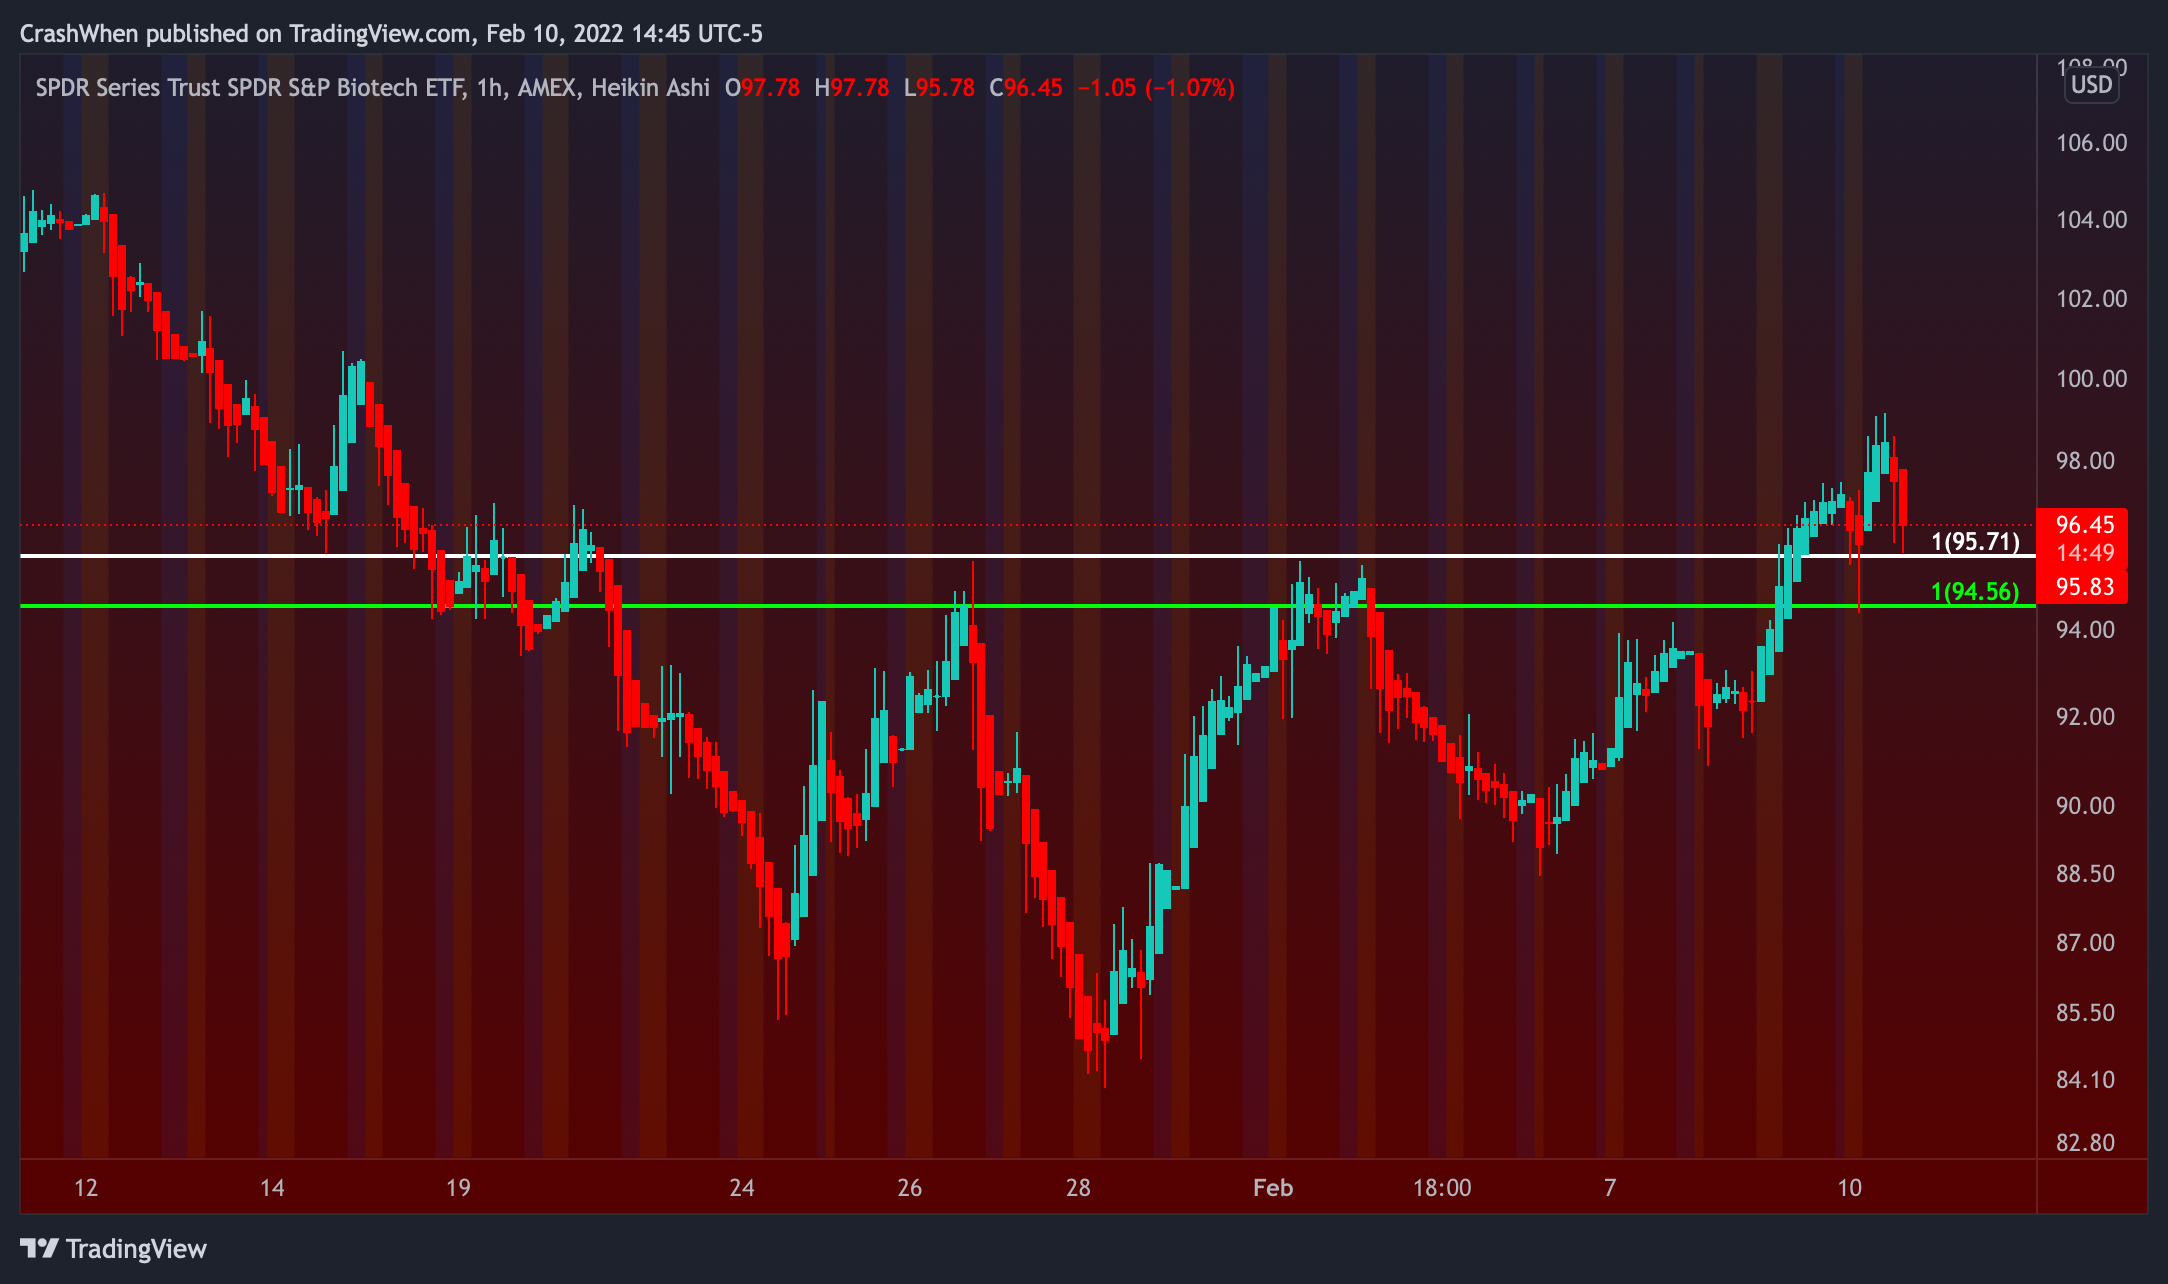Click the TradingView wordmark at bottom left
This screenshot has height=1284, width=2168.
pyautogui.click(x=136, y=1249)
